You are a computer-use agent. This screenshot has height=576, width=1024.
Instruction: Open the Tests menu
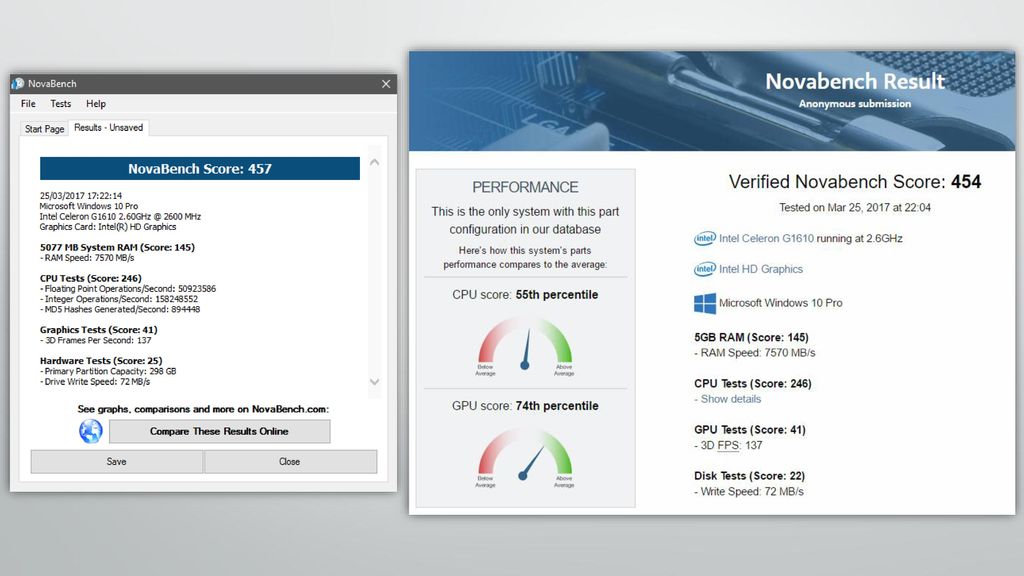coord(61,104)
